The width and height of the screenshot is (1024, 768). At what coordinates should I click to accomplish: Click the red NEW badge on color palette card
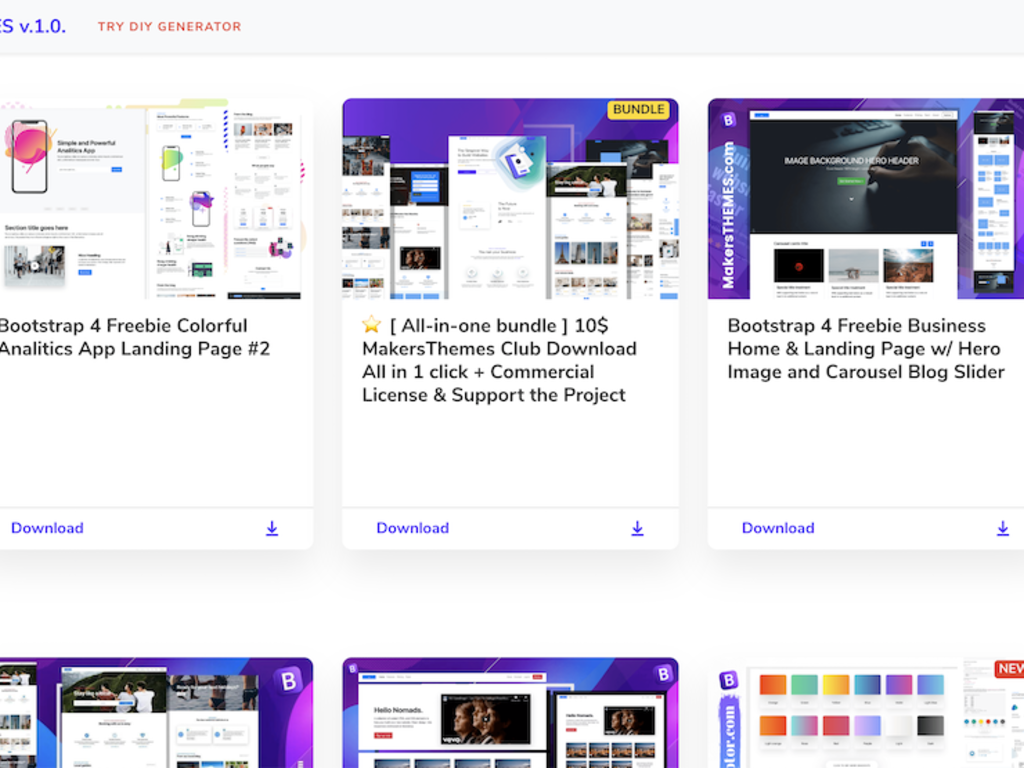tap(1008, 668)
